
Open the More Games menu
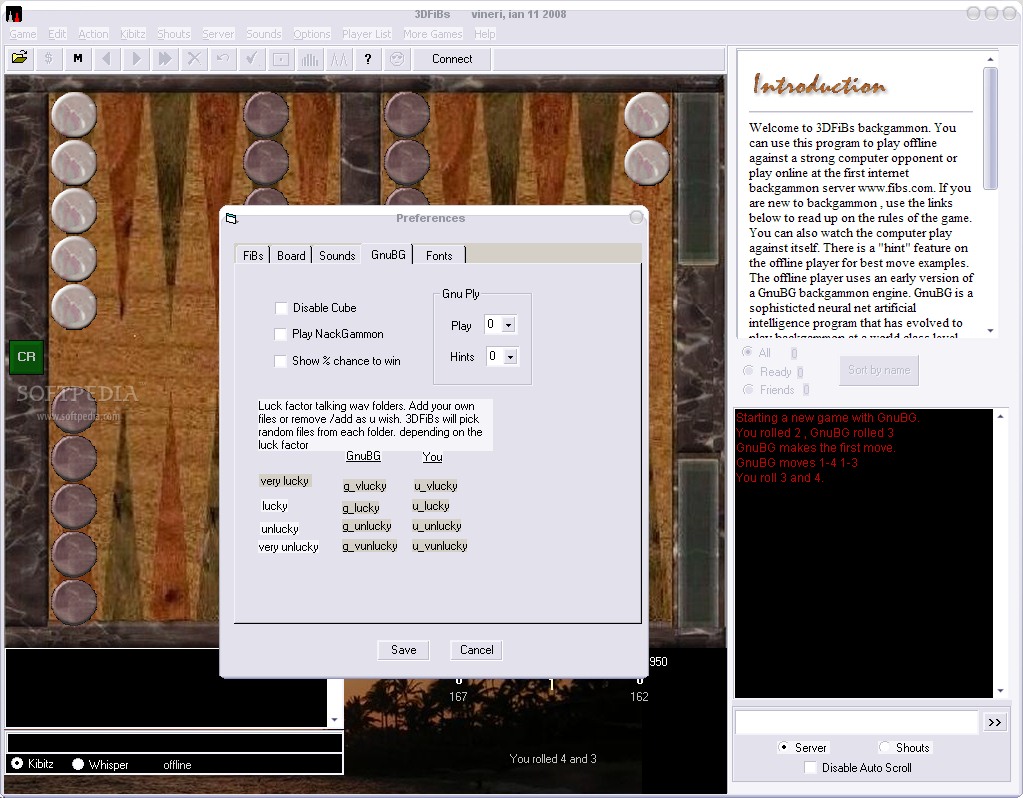tap(433, 34)
